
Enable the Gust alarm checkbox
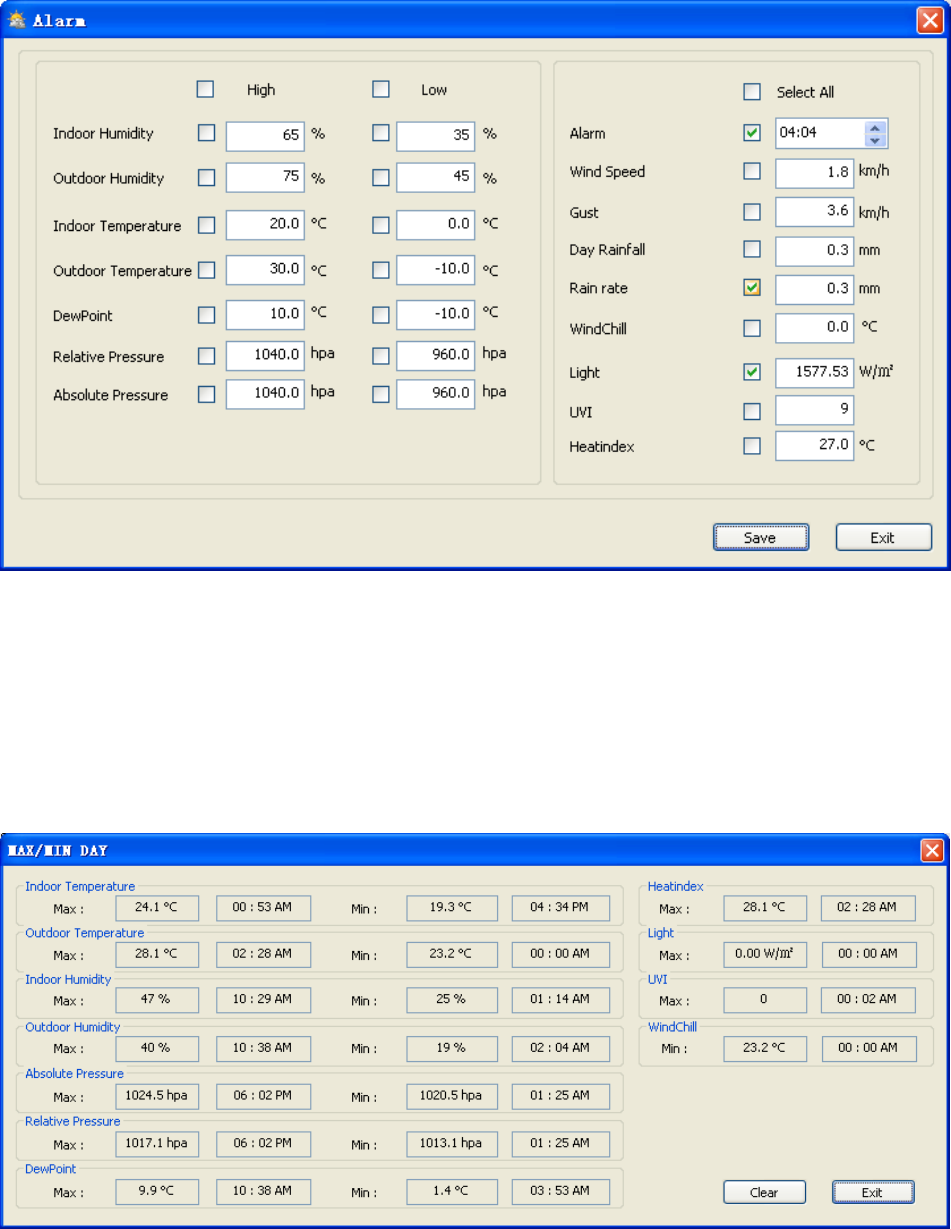point(752,212)
